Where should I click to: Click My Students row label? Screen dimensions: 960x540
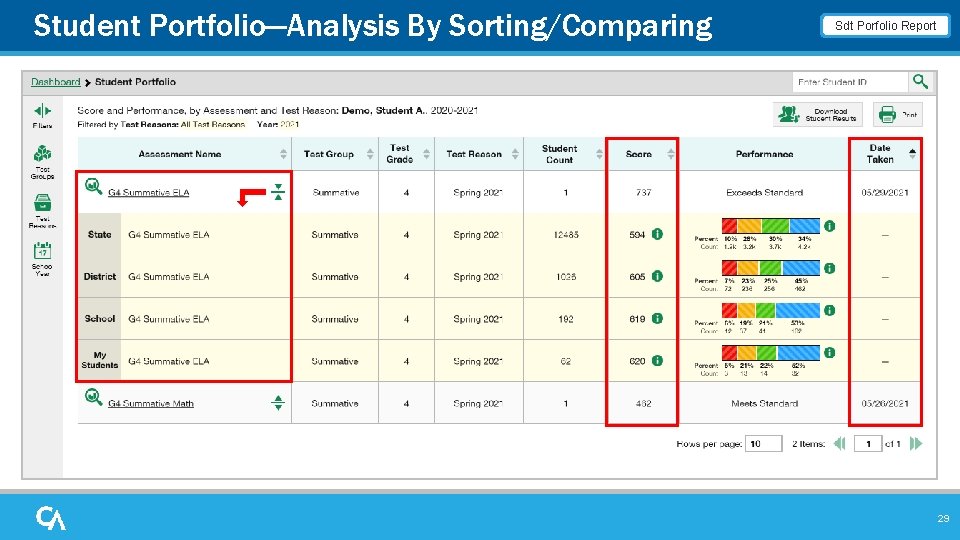click(99, 360)
